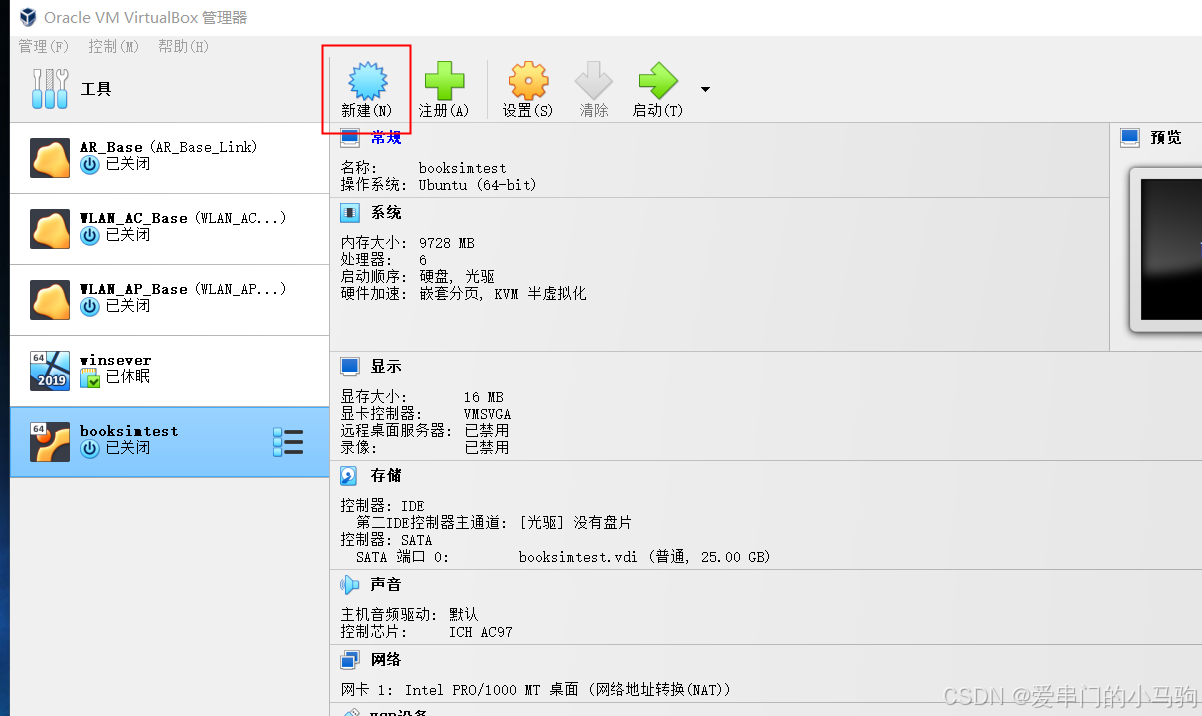Image resolution: width=1202 pixels, height=716 pixels.
Task: Click the Register (注册) green plus icon
Action: pyautogui.click(x=444, y=81)
